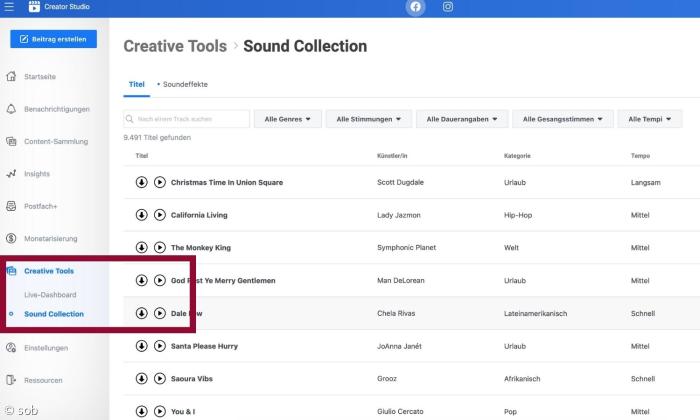
Task: Open Einstellungen settings icon
Action: [11, 348]
